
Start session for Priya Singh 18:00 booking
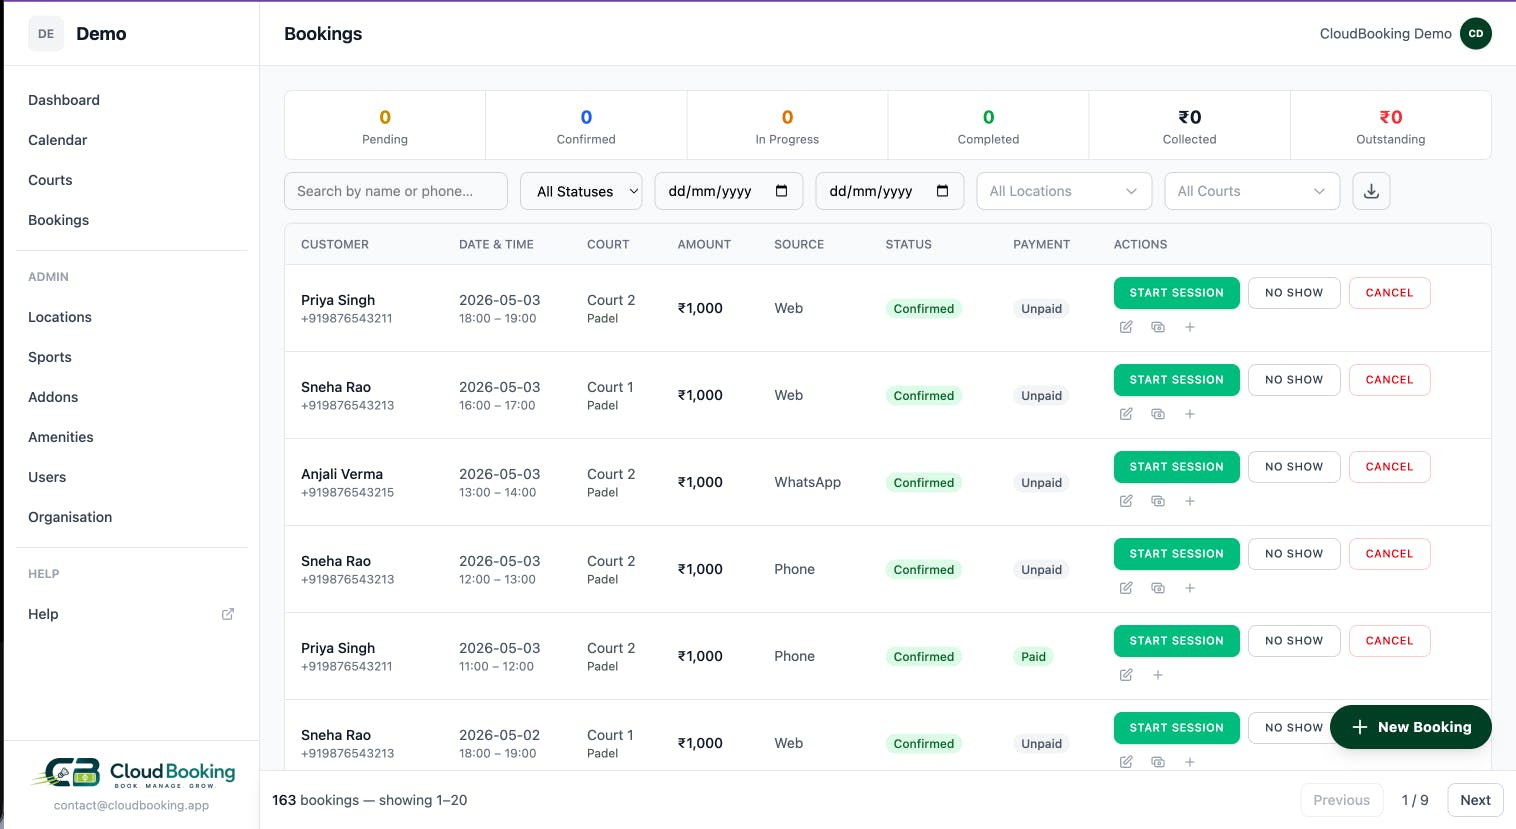click(1177, 293)
